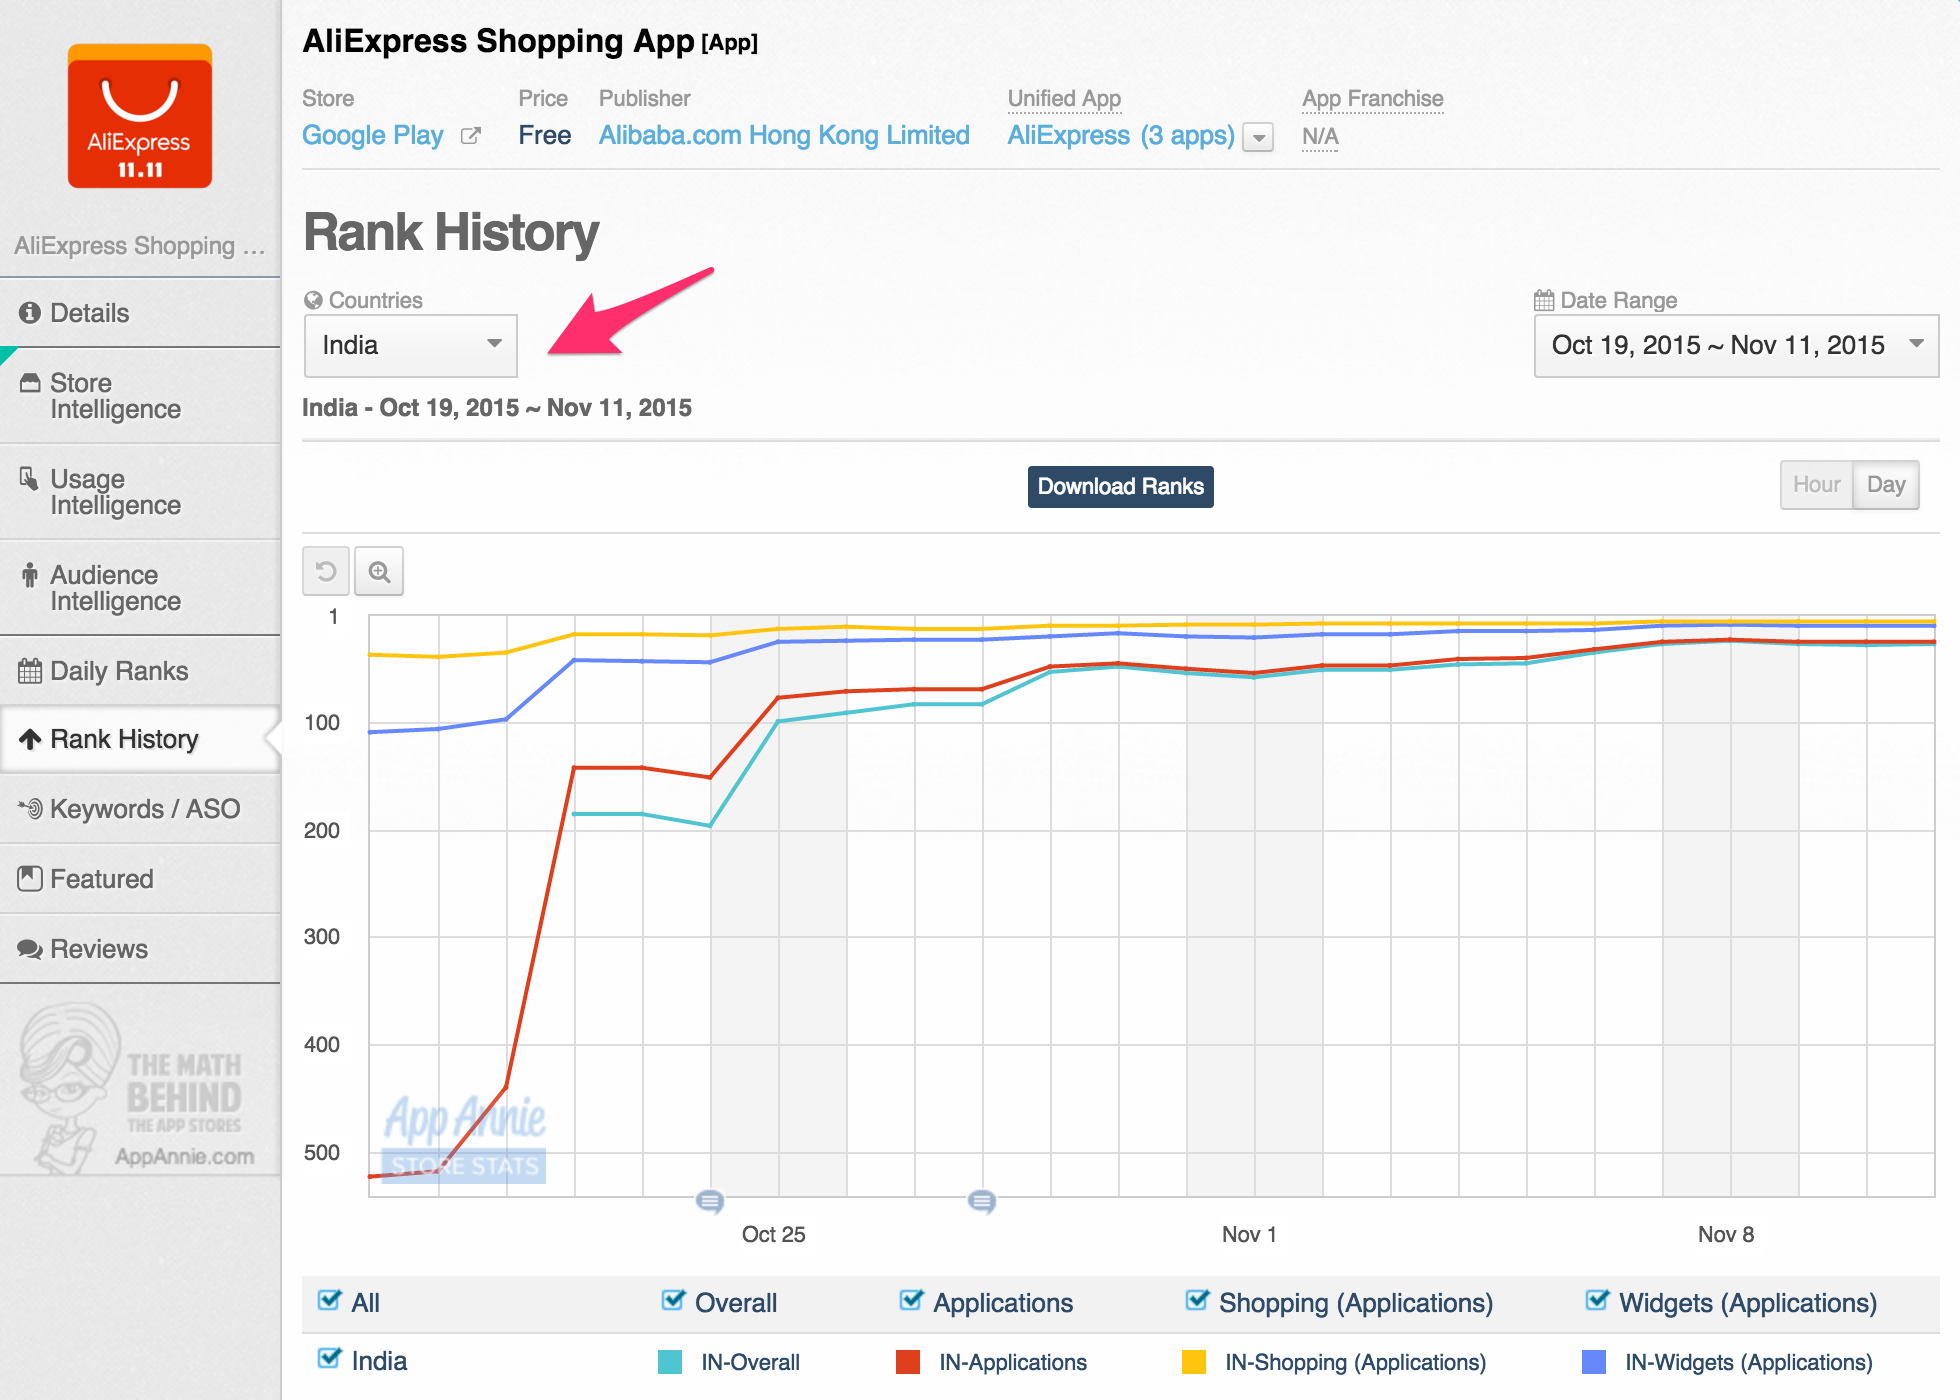The width and height of the screenshot is (1960, 1400).
Task: Open the AliExpress (3 apps) unified app link
Action: pyautogui.click(x=1120, y=135)
